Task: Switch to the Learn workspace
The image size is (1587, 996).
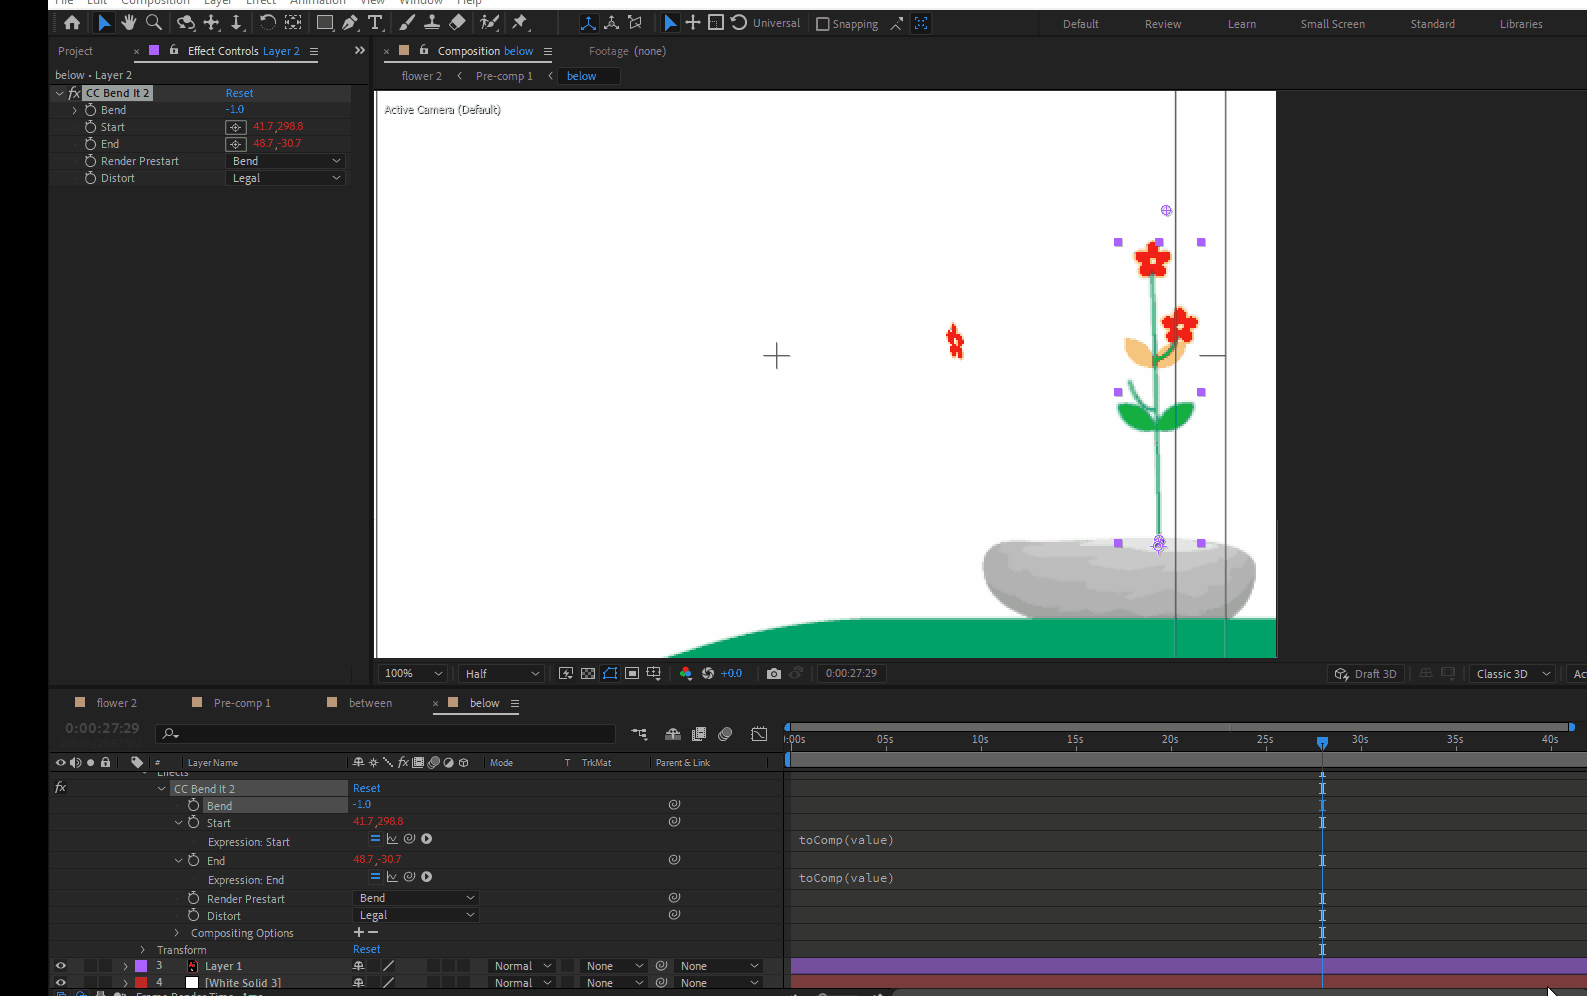Action: point(1242,24)
